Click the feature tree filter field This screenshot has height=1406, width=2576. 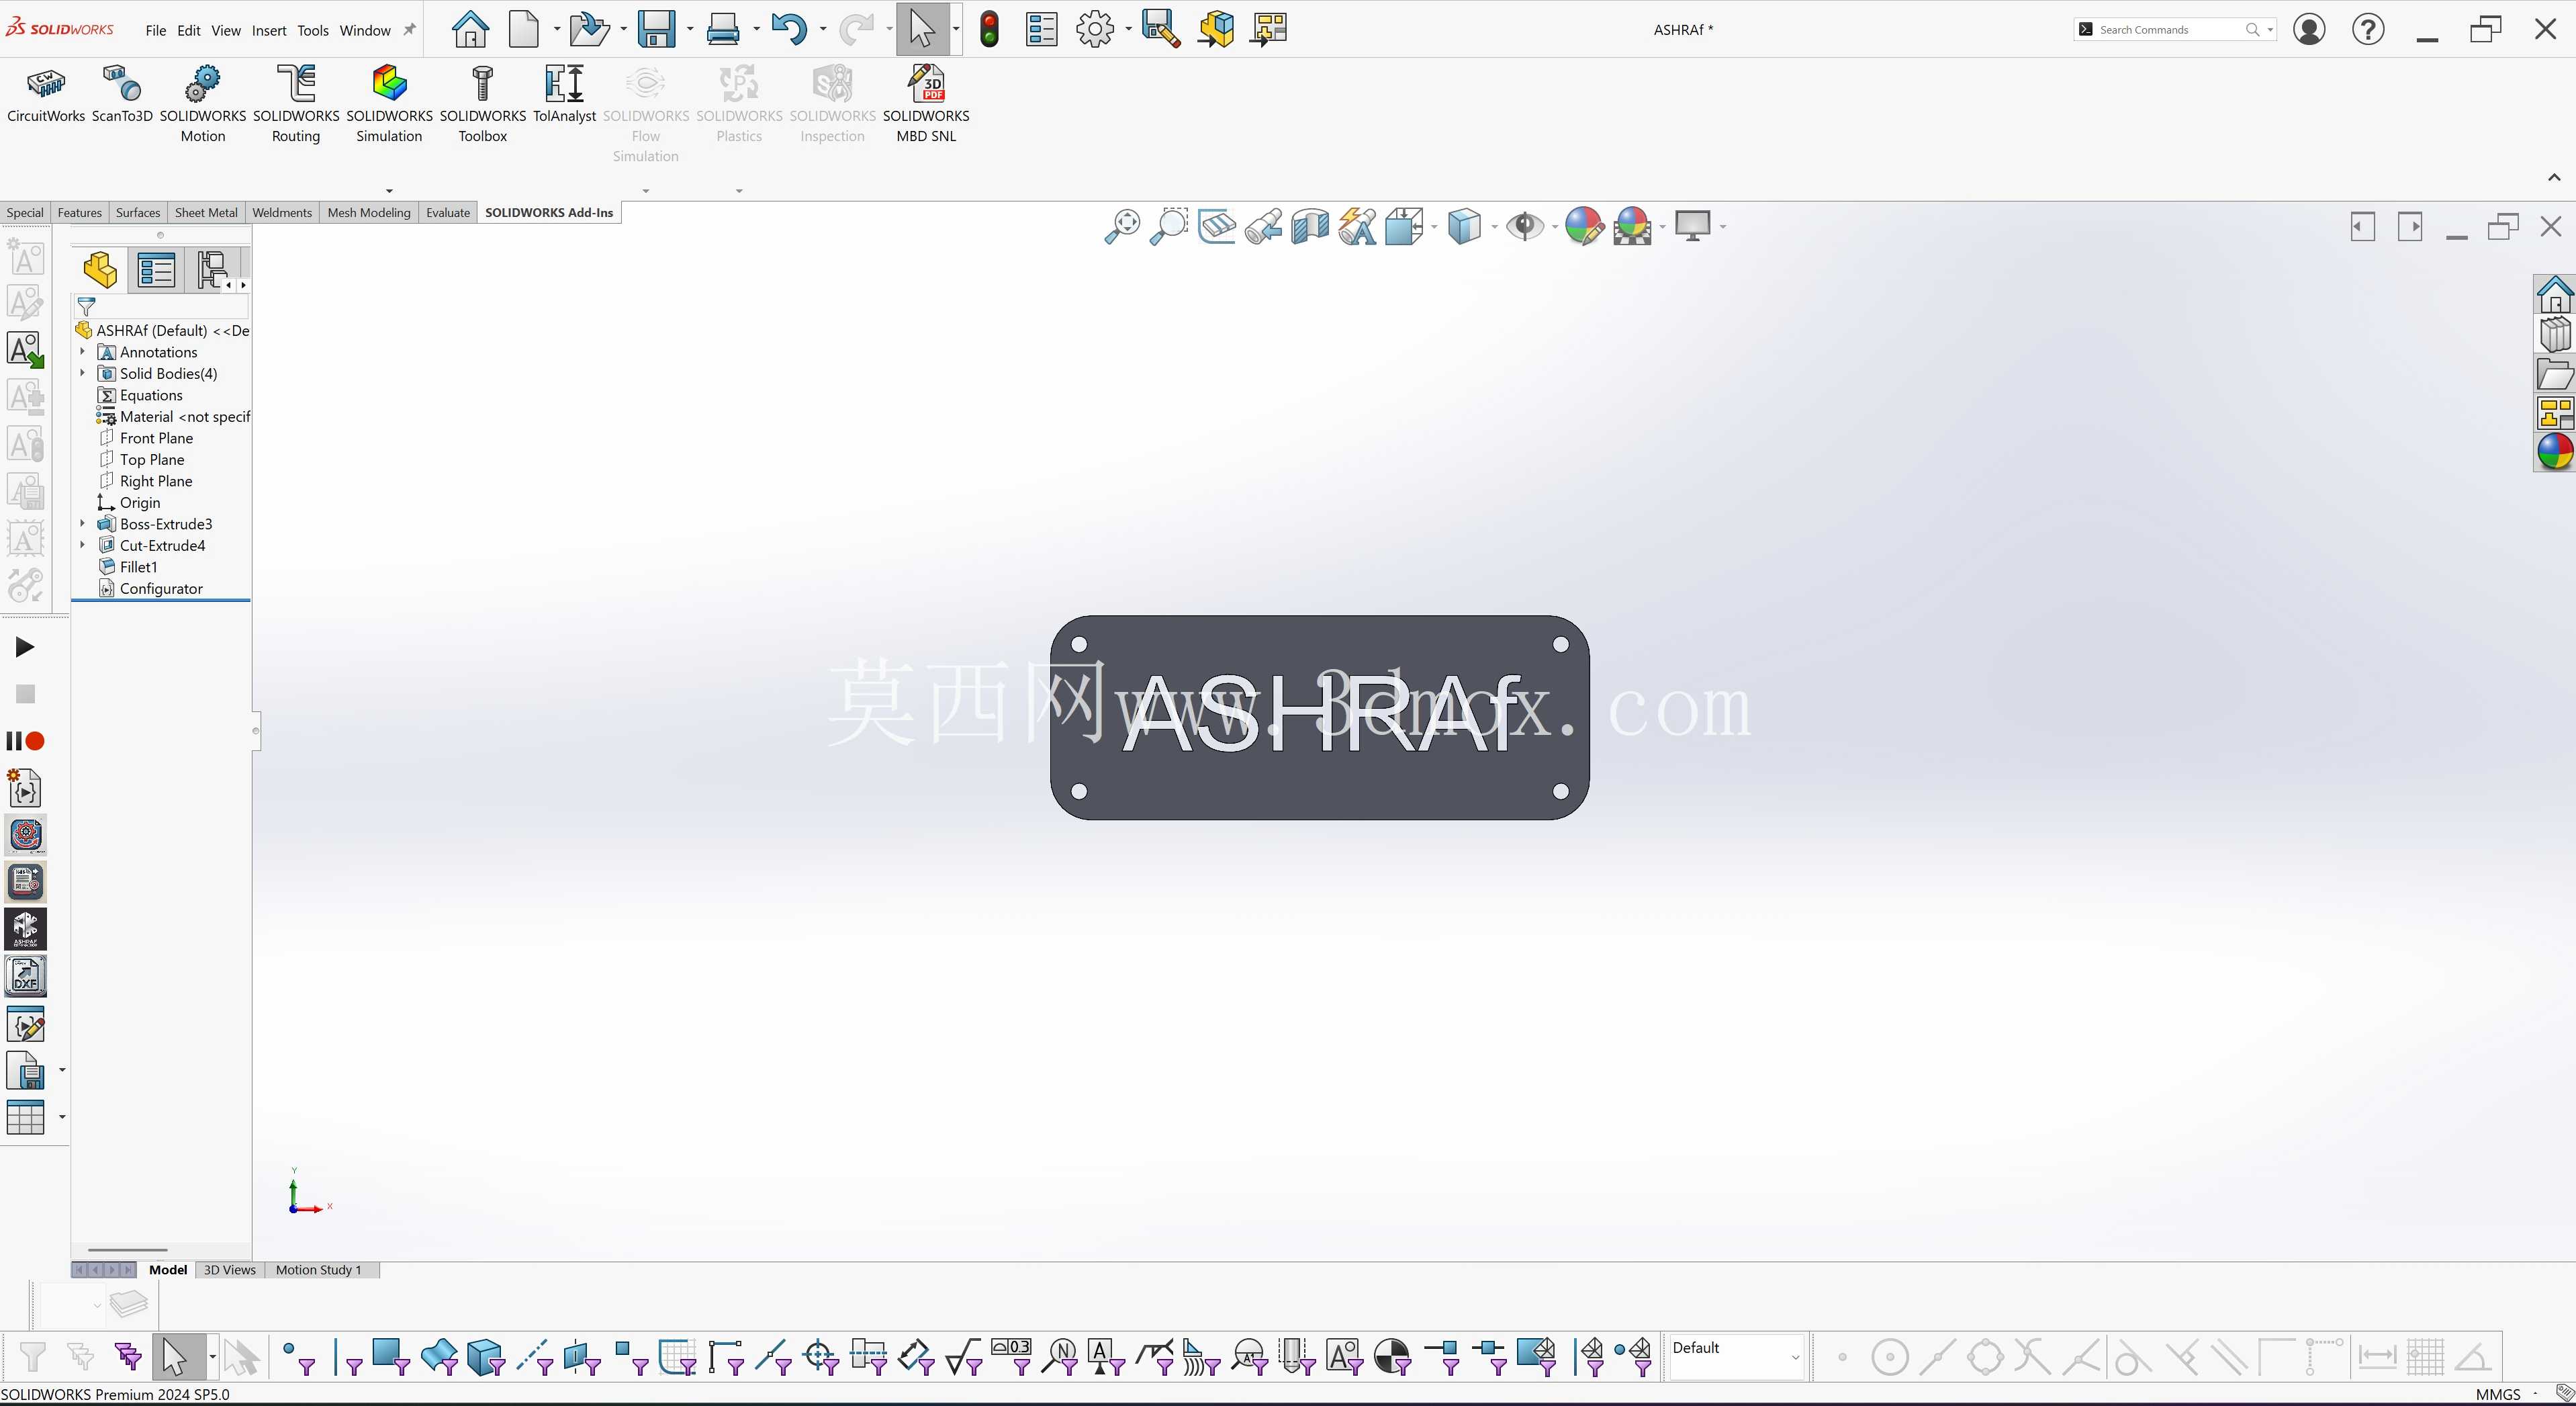coord(161,307)
